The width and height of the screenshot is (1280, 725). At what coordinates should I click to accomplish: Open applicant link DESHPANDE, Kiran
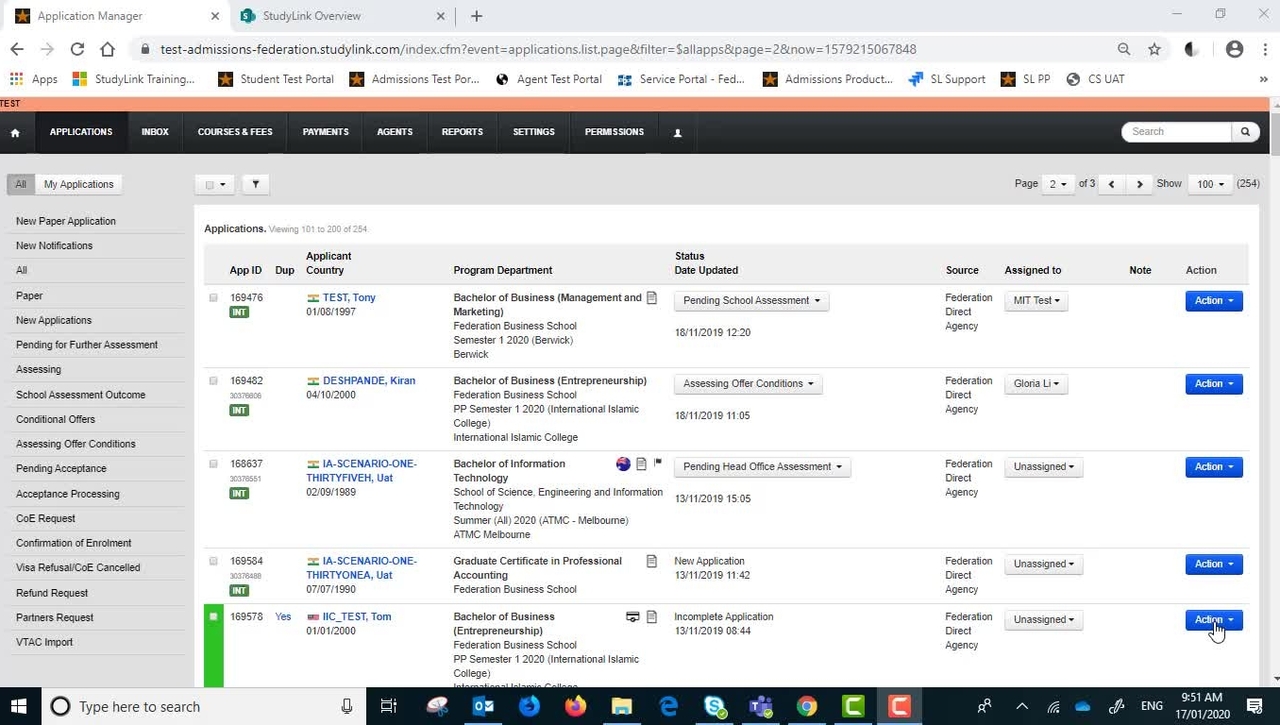pos(369,381)
